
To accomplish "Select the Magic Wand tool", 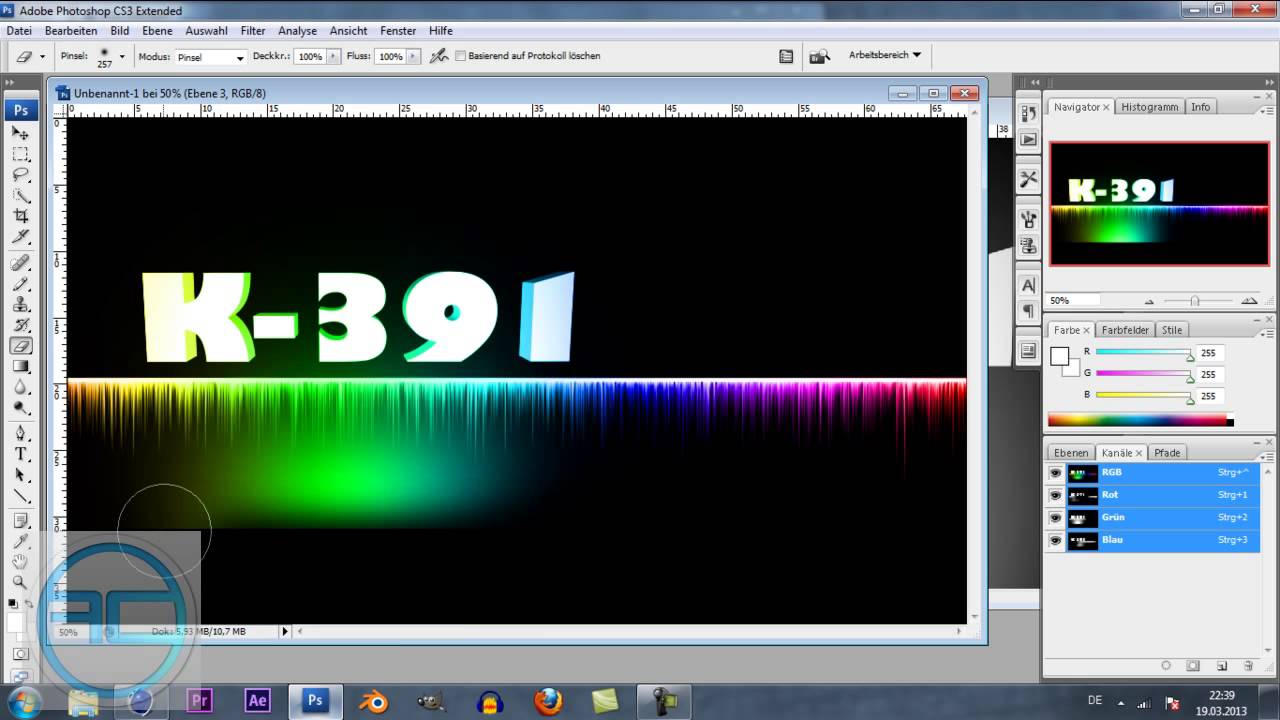I will (21, 195).
